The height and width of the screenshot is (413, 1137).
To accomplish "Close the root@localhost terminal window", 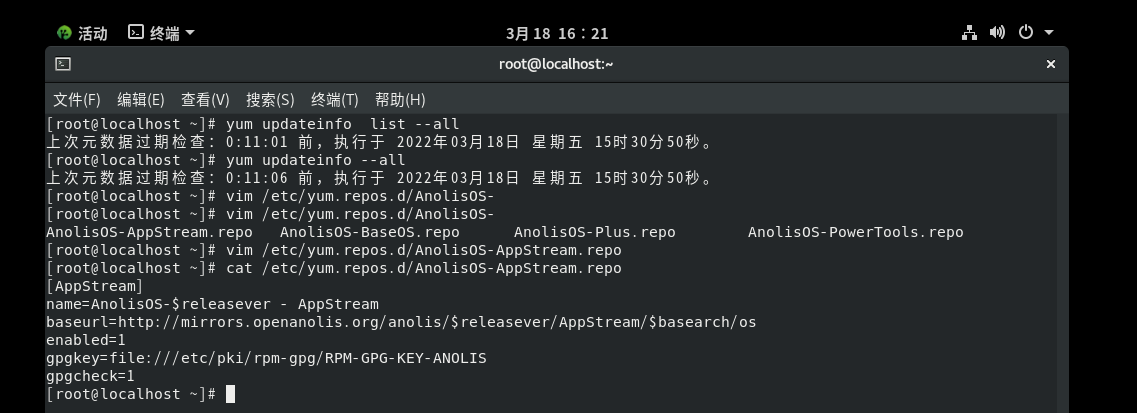I will [x=1051, y=64].
